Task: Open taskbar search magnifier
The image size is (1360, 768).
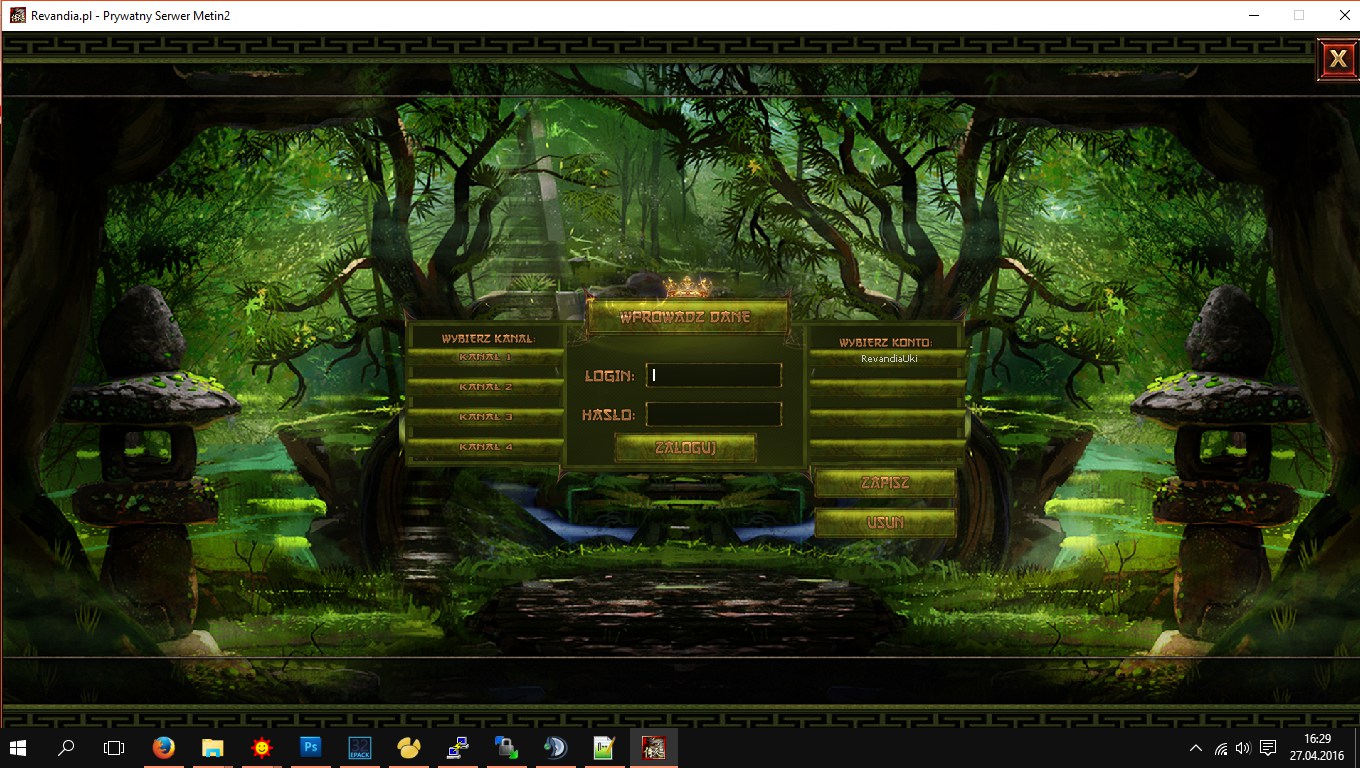Action: 66,748
